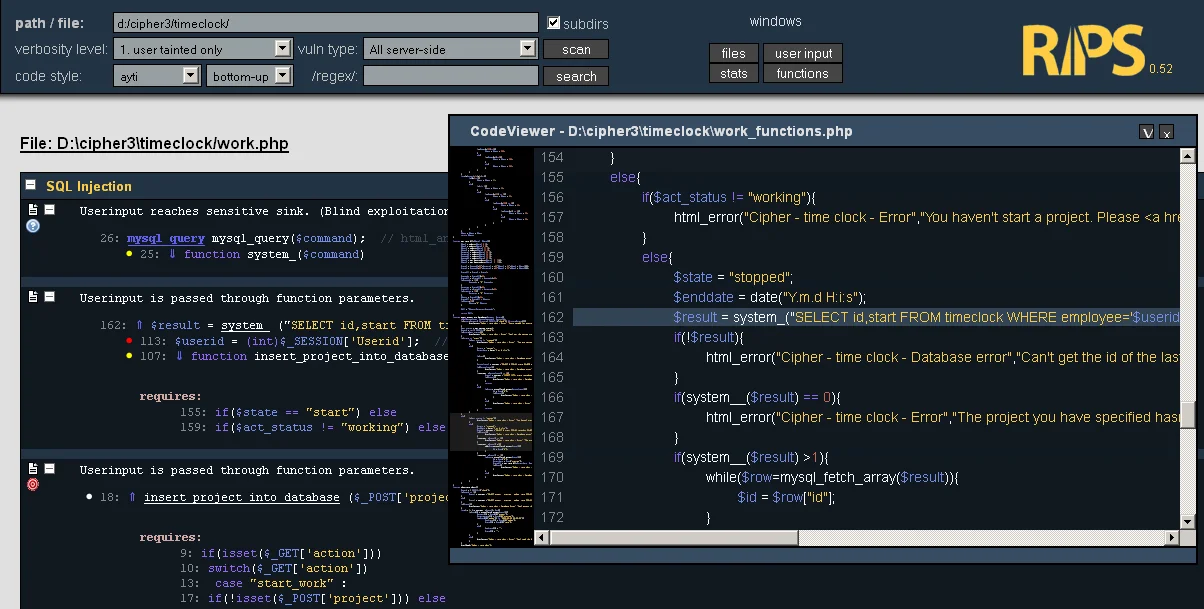Click the V icon on CodeViewer titlebar
The image size is (1204, 609).
click(x=1147, y=131)
